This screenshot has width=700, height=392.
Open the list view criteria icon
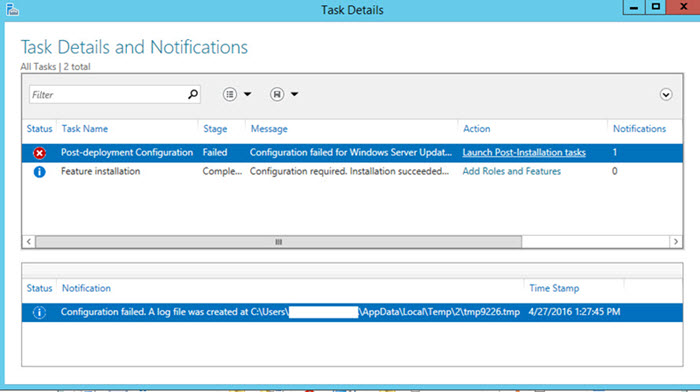coord(230,94)
